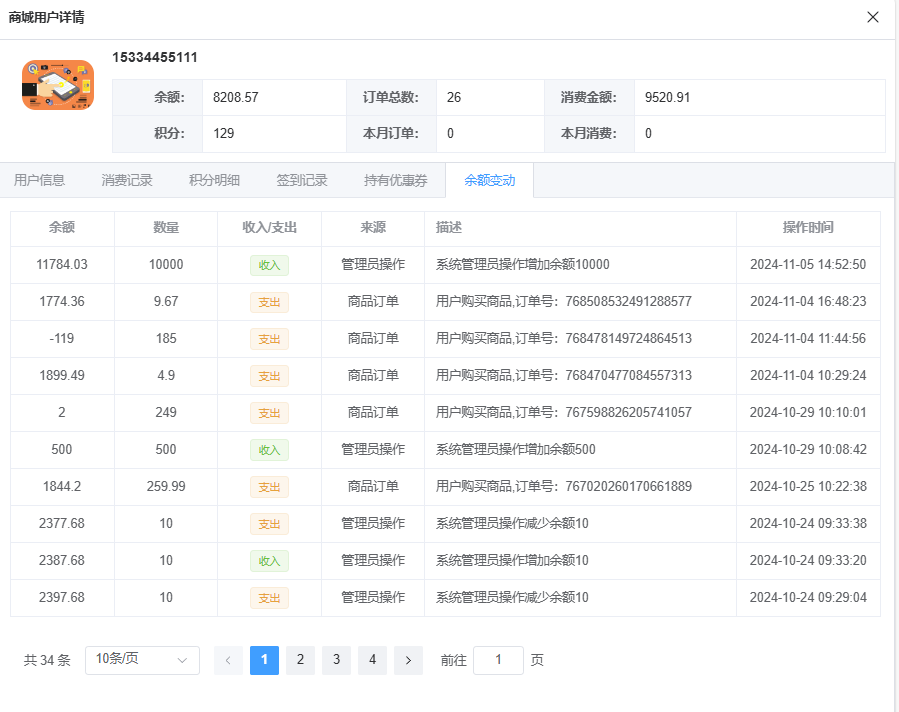899x712 pixels.
Task: Click order description ending in 768508532491288577
Action: pos(563,302)
